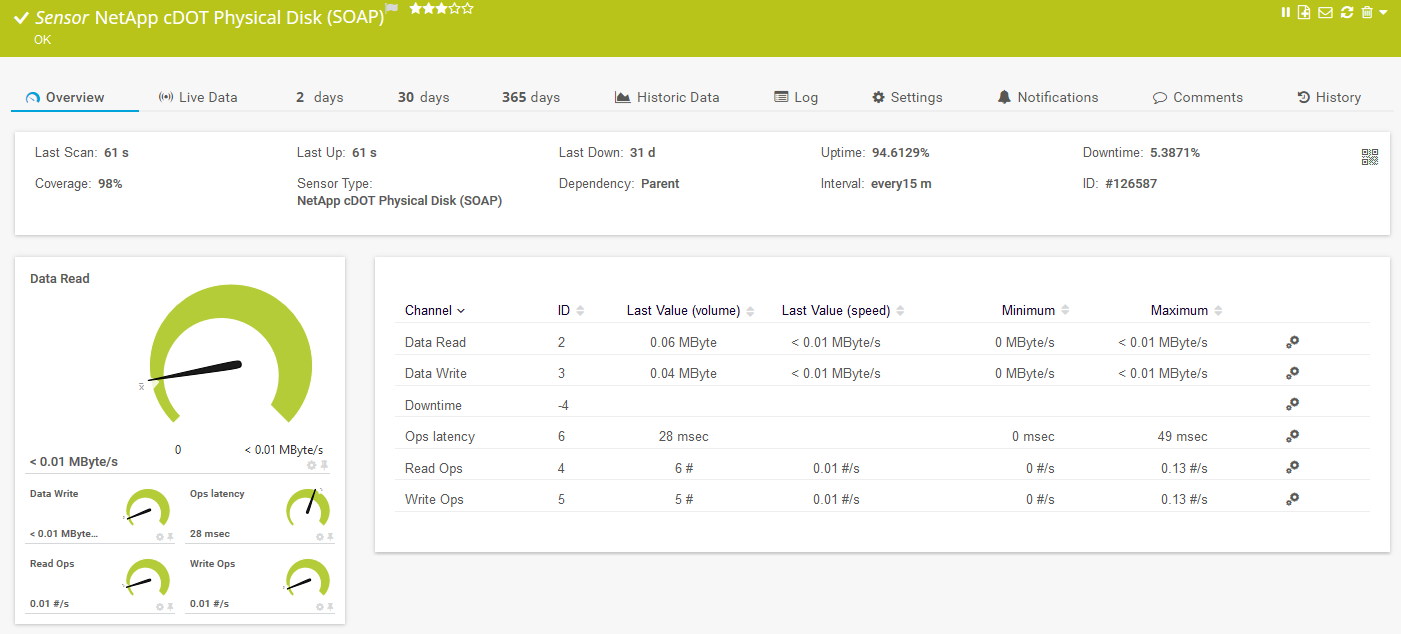Open the 365 days tab

click(x=531, y=97)
